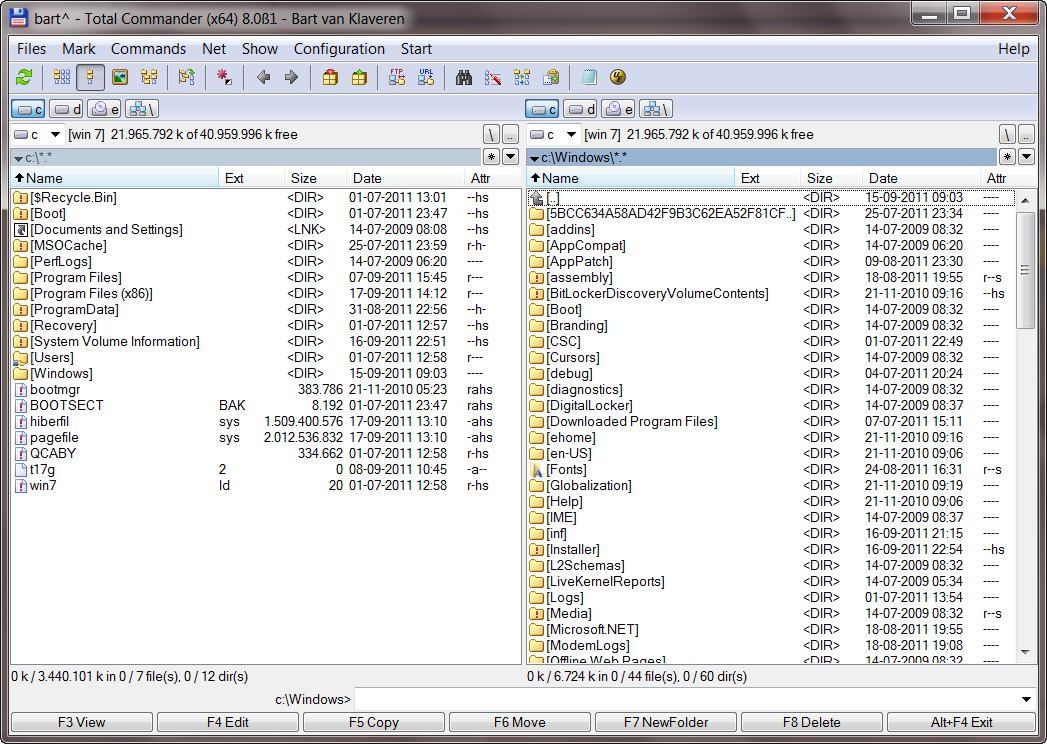Click the F5 Copy button
This screenshot has height=744, width=1047.
[x=374, y=723]
